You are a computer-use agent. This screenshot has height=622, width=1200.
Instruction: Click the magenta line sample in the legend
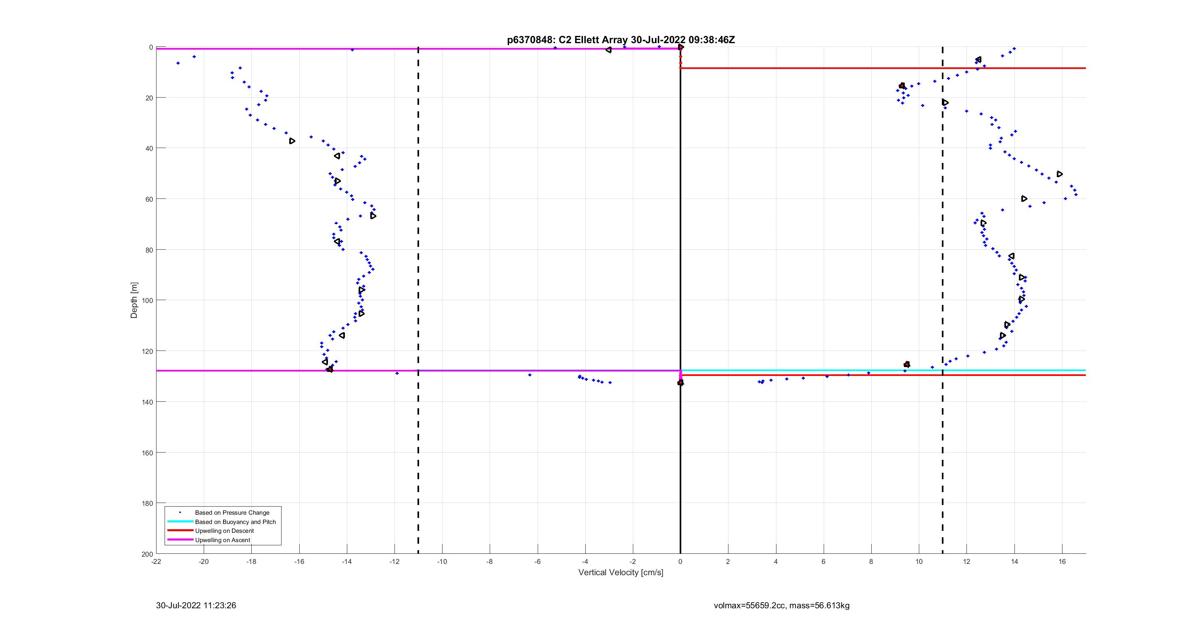[x=179, y=540]
